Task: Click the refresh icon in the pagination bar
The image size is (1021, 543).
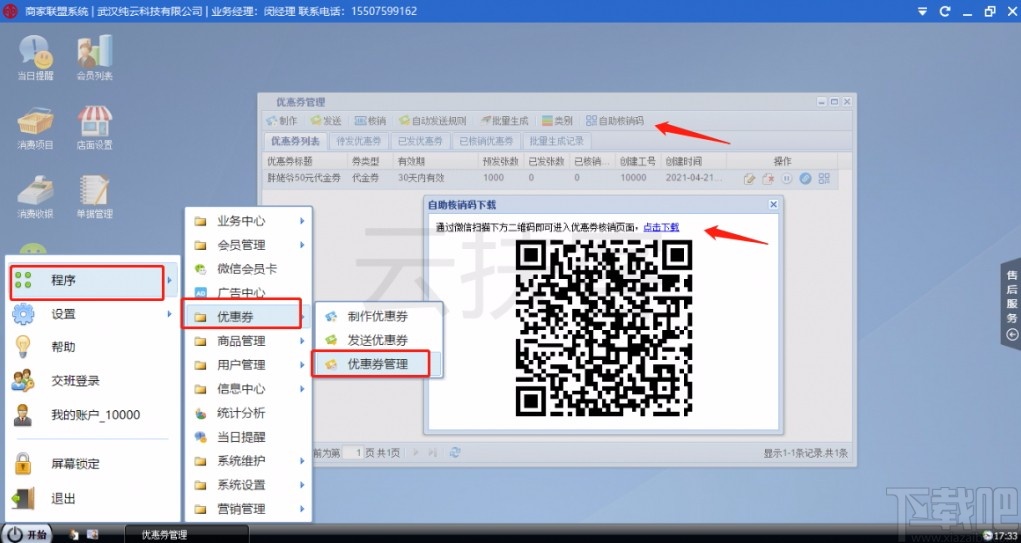Action: point(455,452)
